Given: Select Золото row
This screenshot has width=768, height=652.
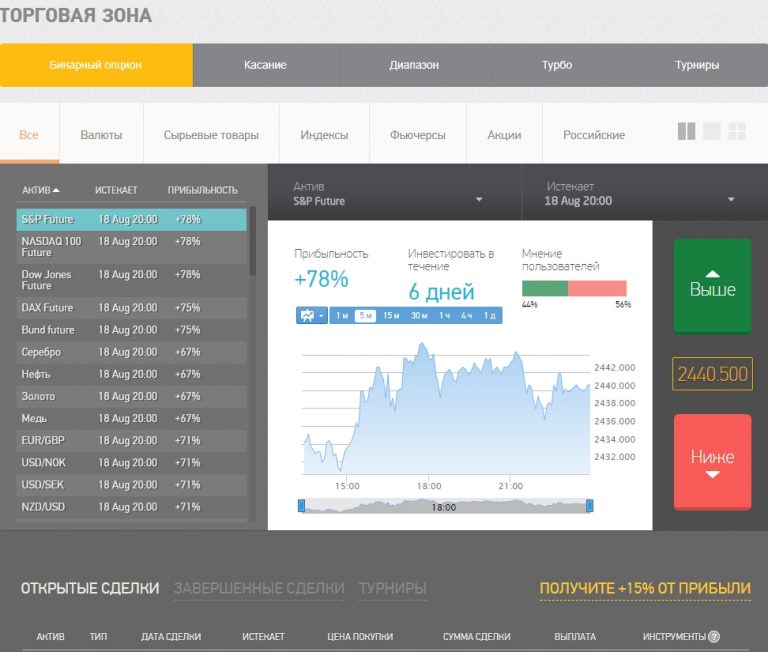Looking at the screenshot, I should click(131, 396).
